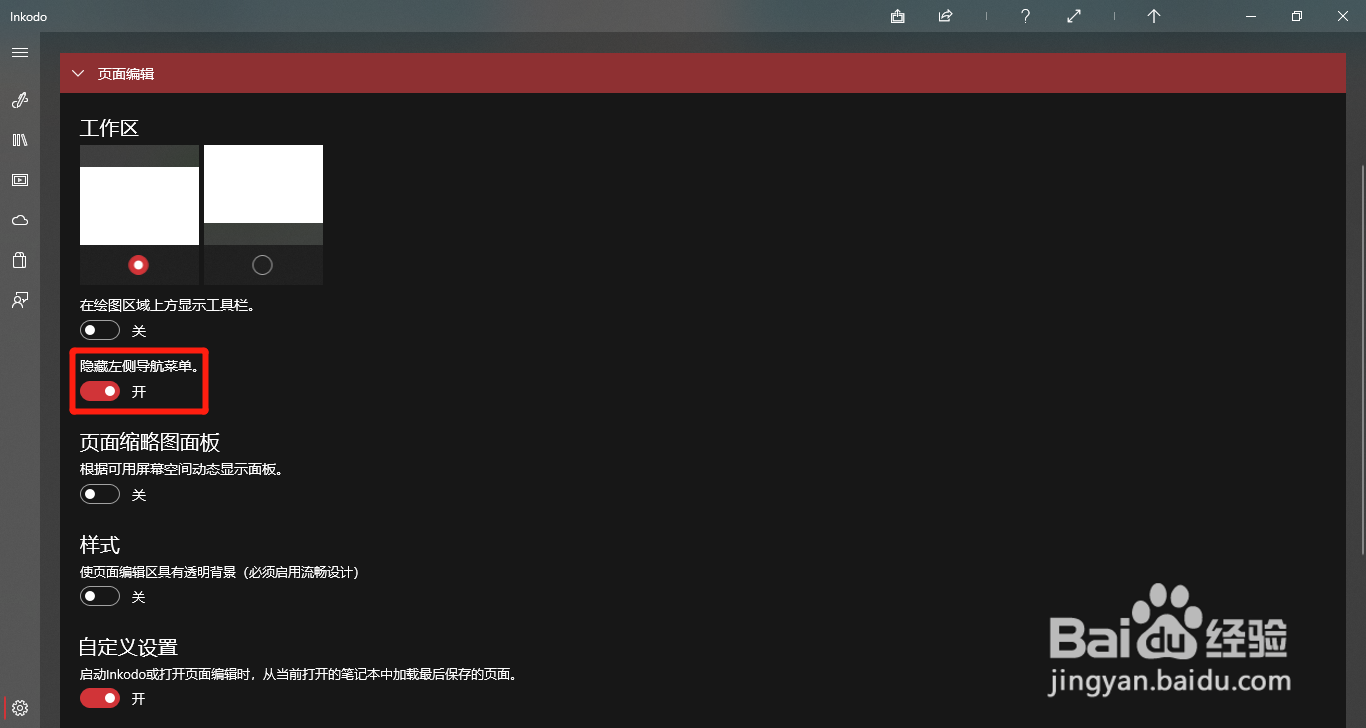1366x728 pixels.
Task: Select the toolbar-at-bottom workspace radio button
Action: click(x=262, y=265)
